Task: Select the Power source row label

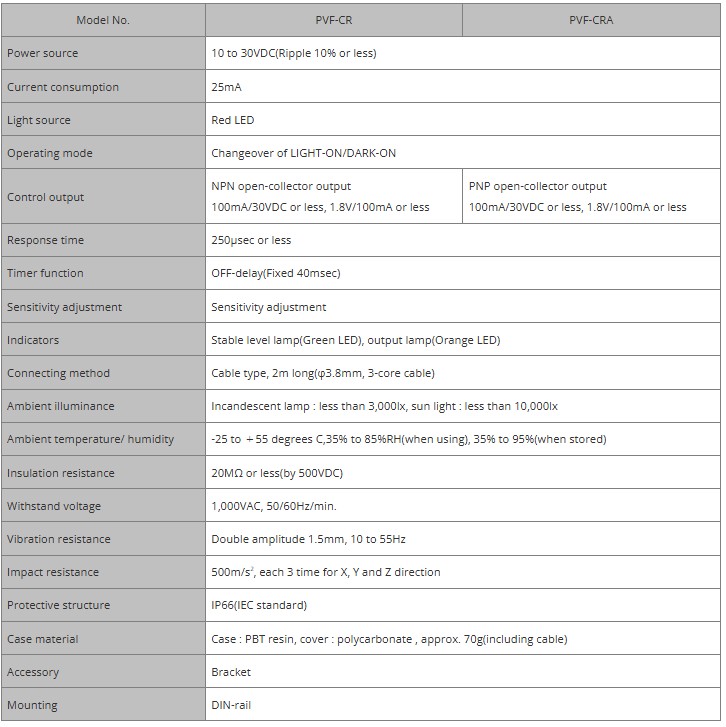Action: (42, 53)
